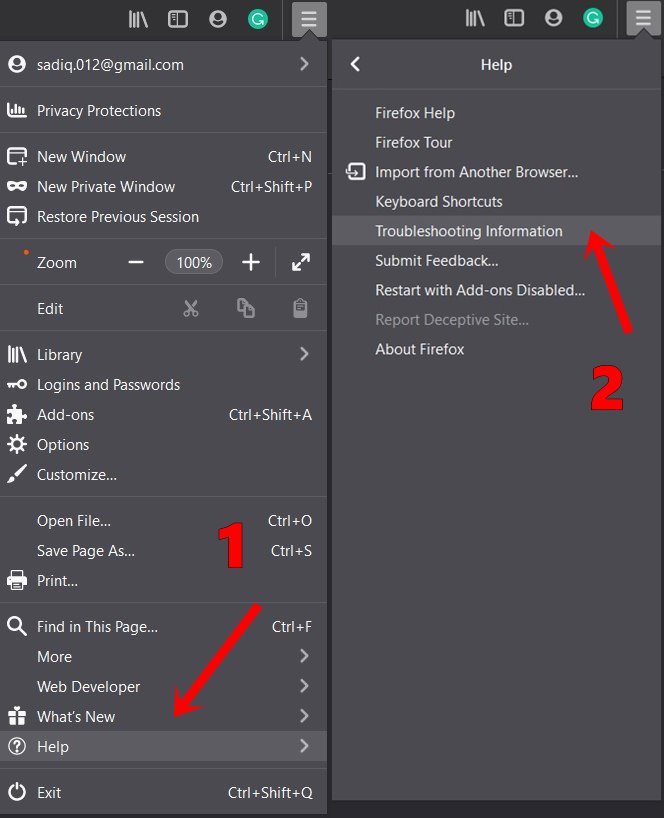Open Keyboard Shortcuts
The width and height of the screenshot is (664, 818).
[497, 201]
